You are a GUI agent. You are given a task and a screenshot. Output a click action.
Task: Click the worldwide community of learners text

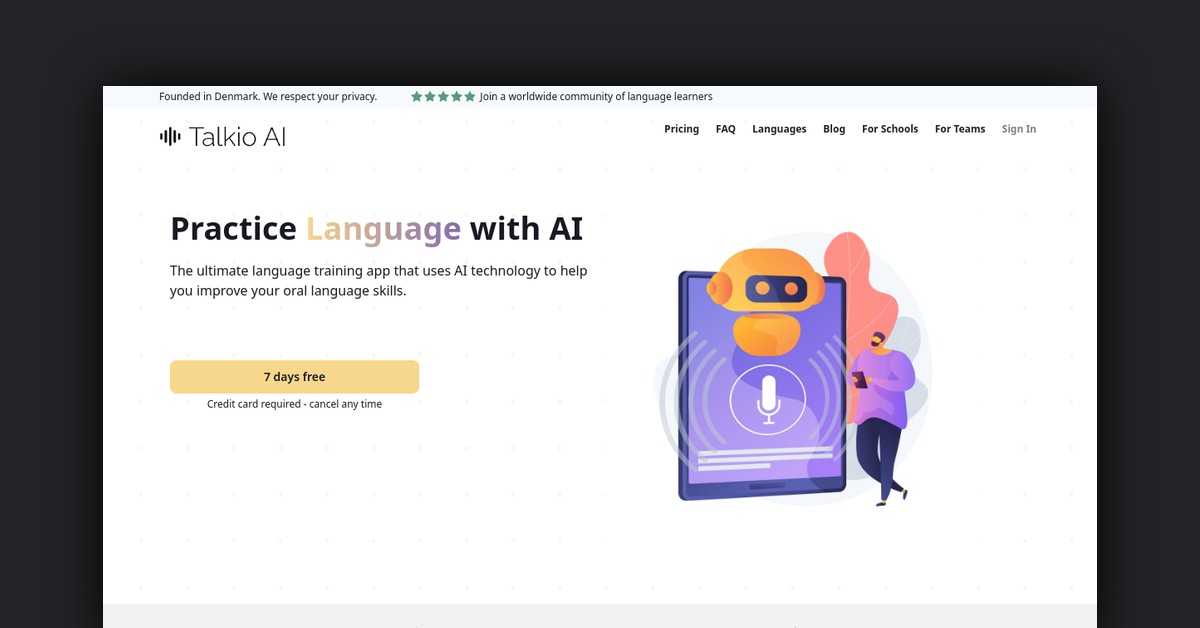click(x=595, y=97)
